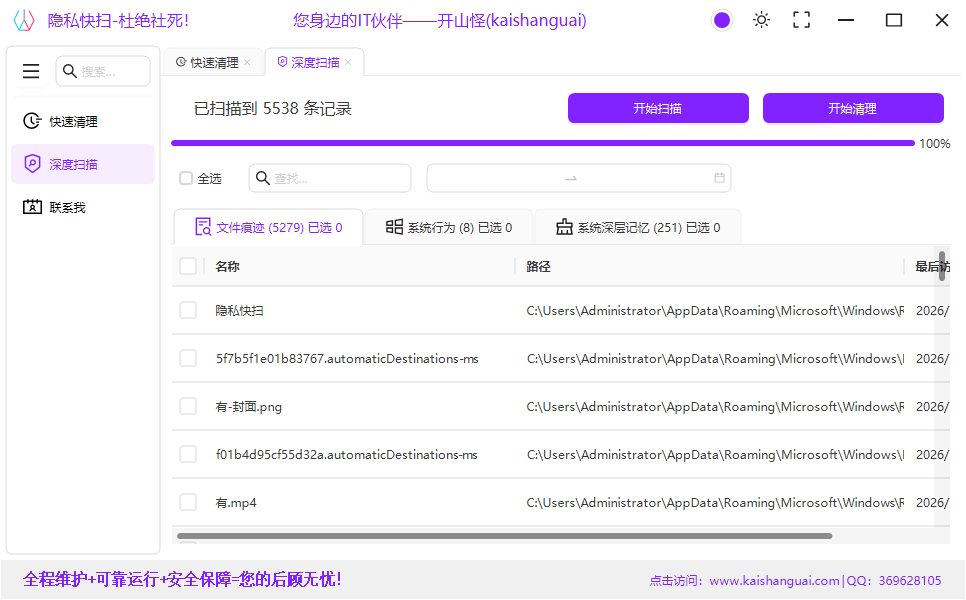Click the 开始扫描 button
Screen dimensions: 966x600
pos(658,108)
